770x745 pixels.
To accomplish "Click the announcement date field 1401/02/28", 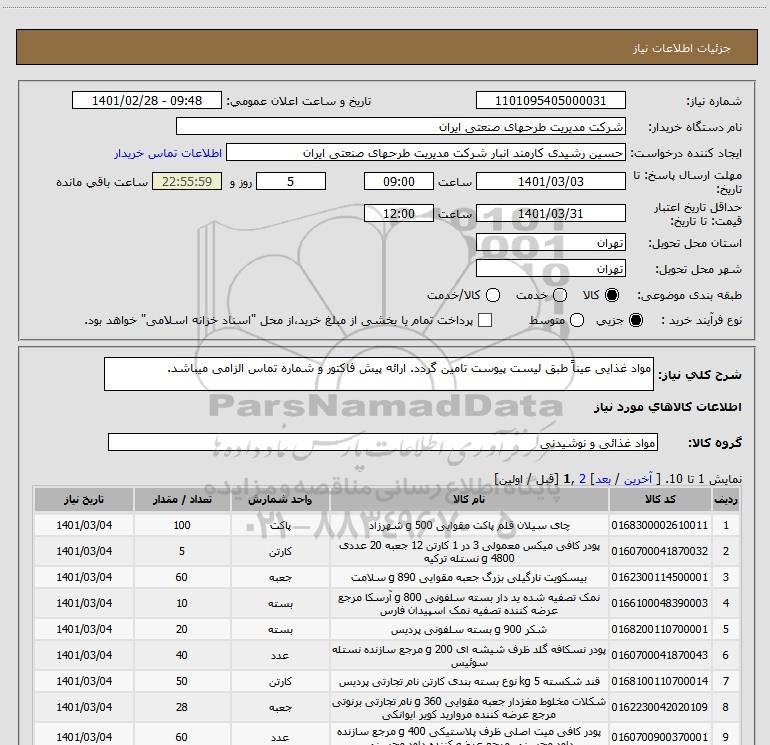I will tap(147, 100).
